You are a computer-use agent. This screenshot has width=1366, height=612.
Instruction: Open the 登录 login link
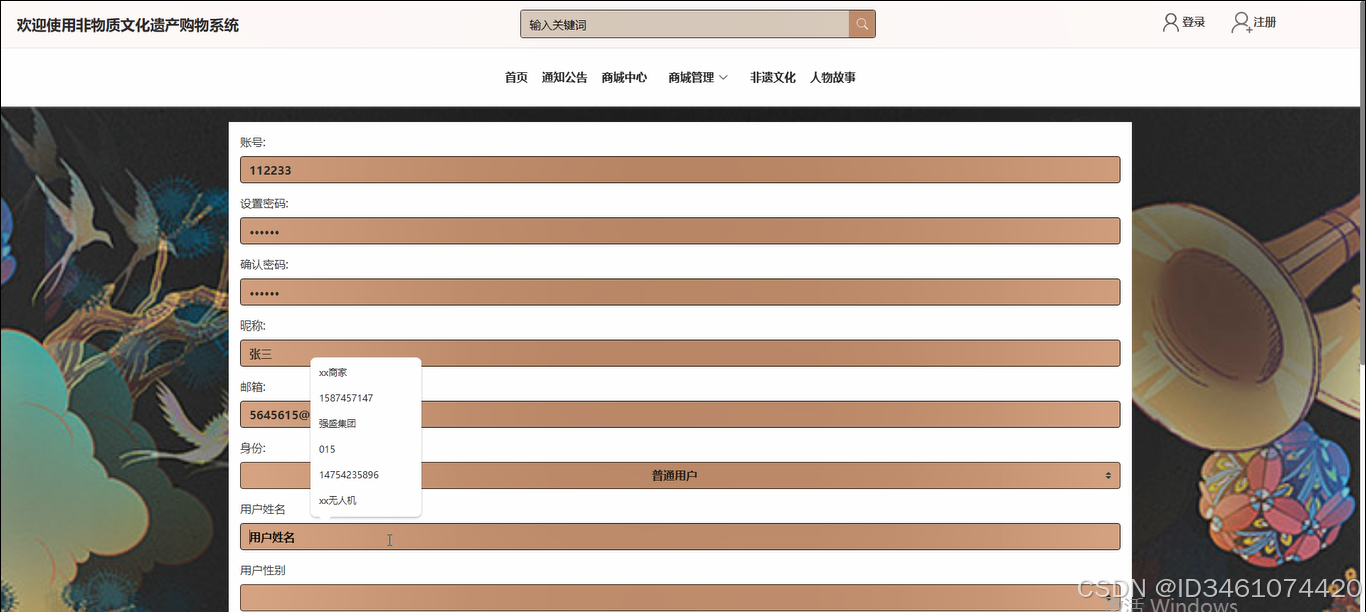click(x=1193, y=22)
